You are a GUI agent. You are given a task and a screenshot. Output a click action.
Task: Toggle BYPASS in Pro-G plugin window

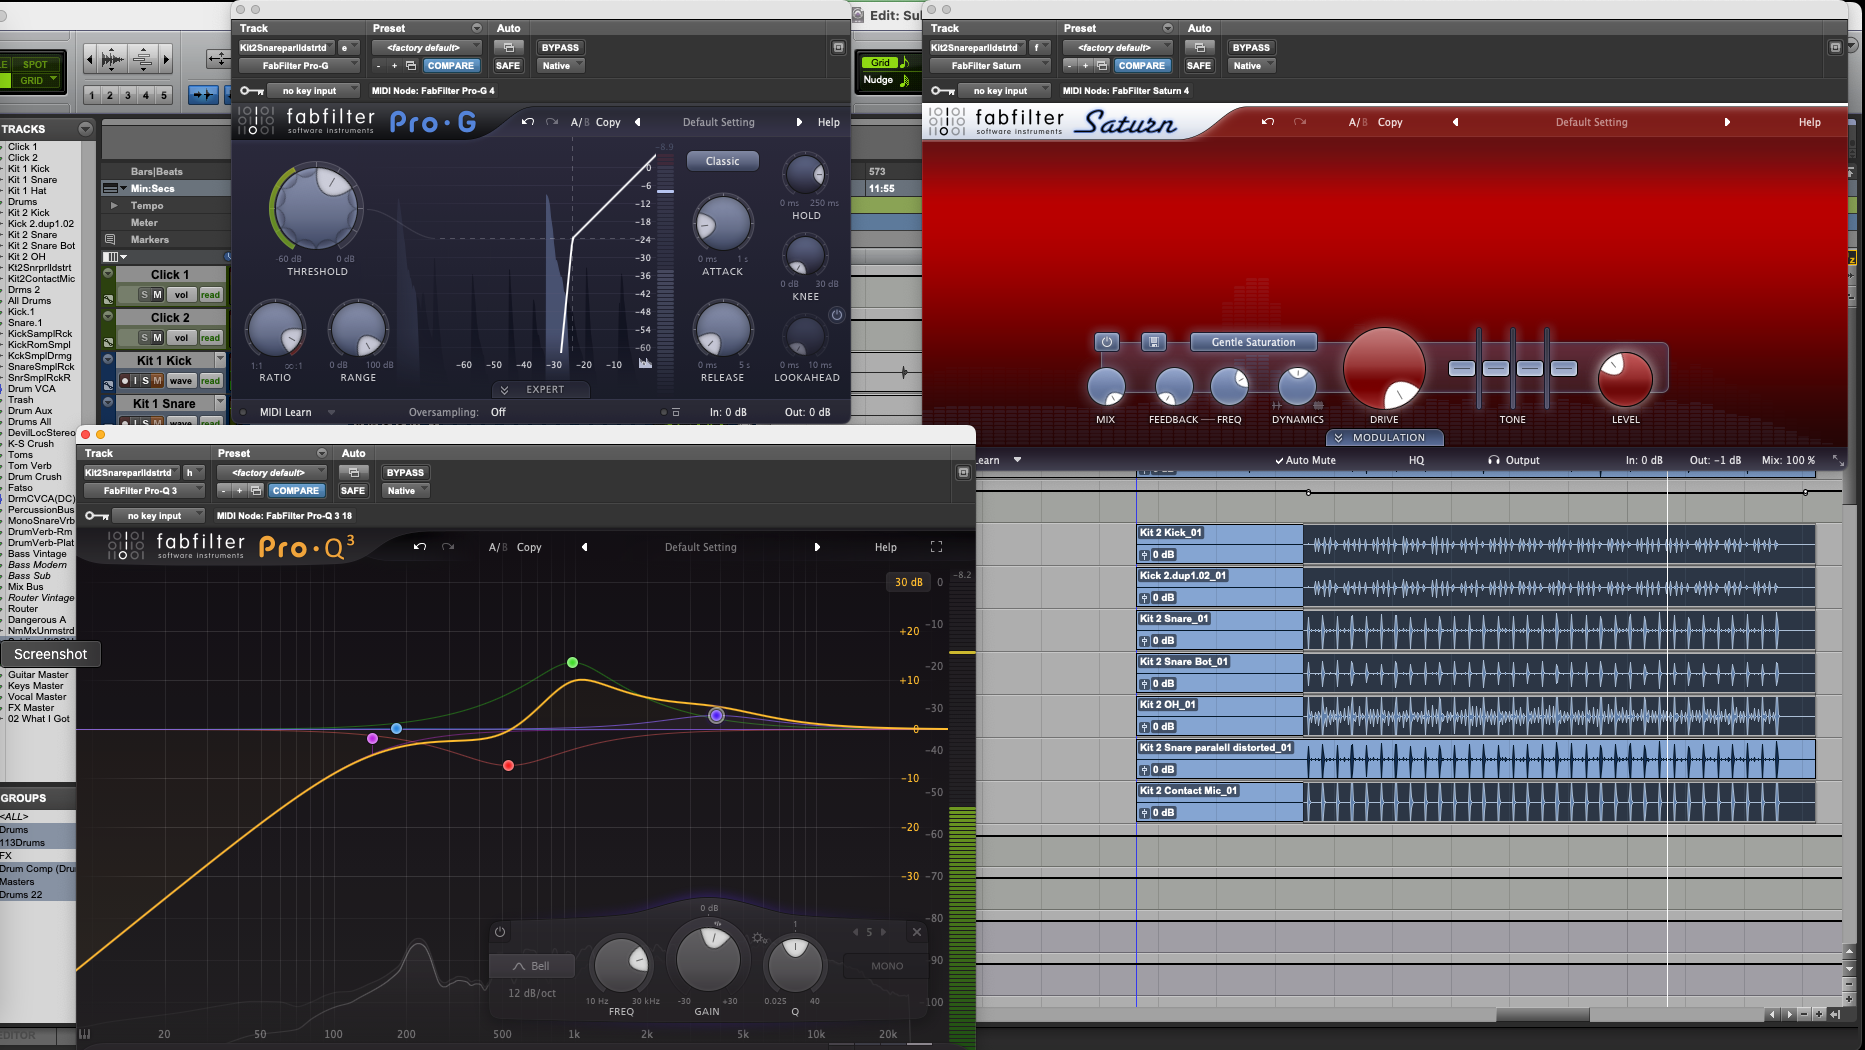click(x=560, y=47)
